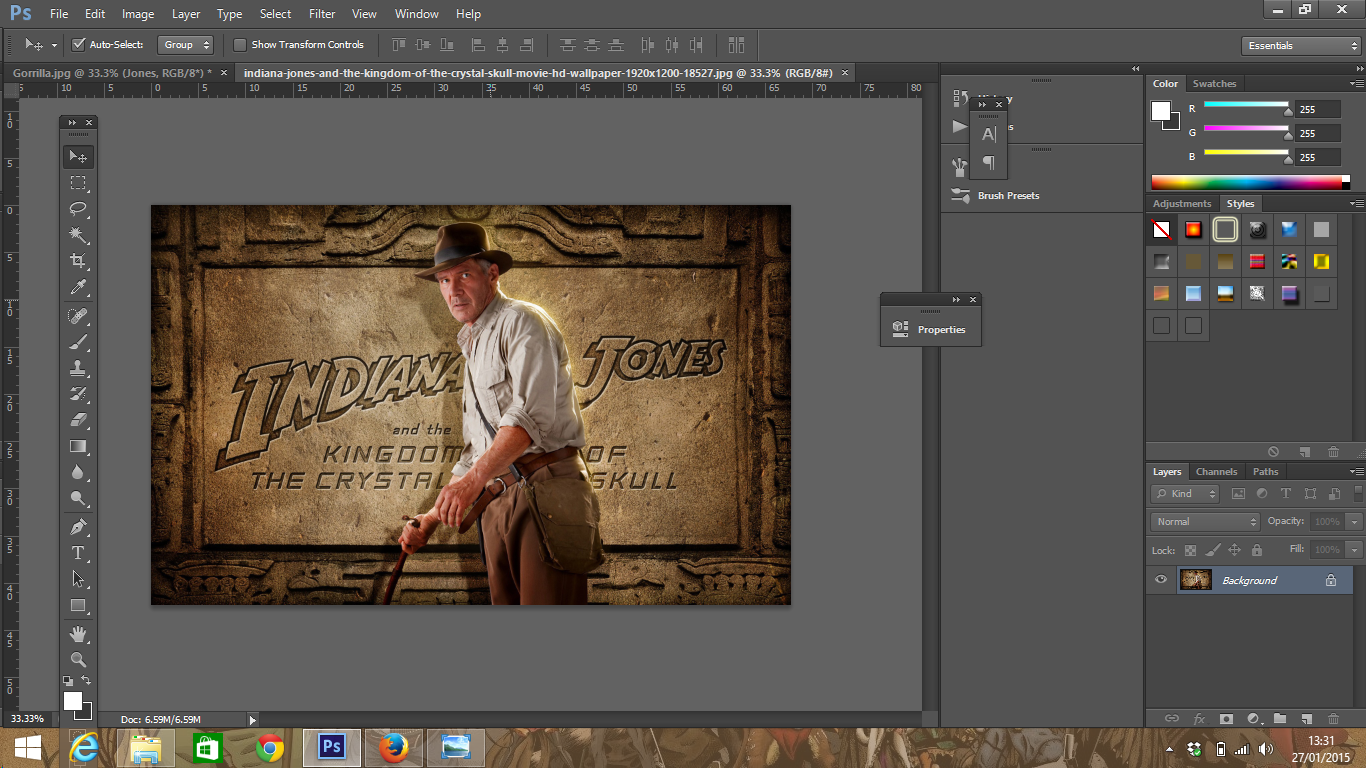Select the Eyedropper tool
Screen dimensions: 1366x768
pyautogui.click(x=78, y=288)
